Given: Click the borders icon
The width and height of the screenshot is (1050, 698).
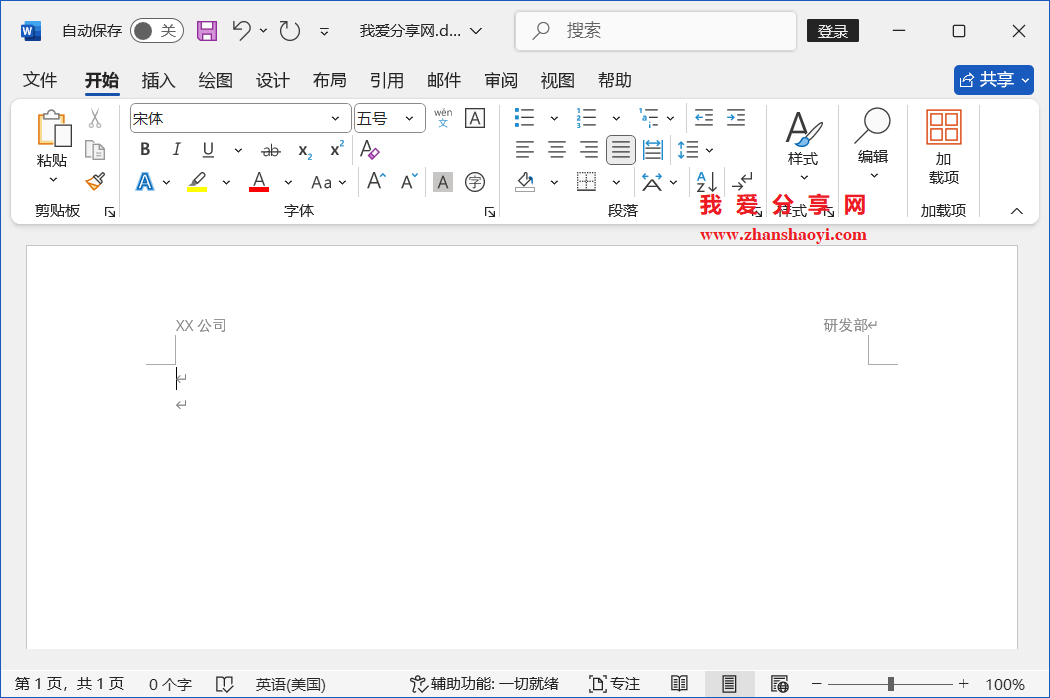Looking at the screenshot, I should tap(587, 182).
